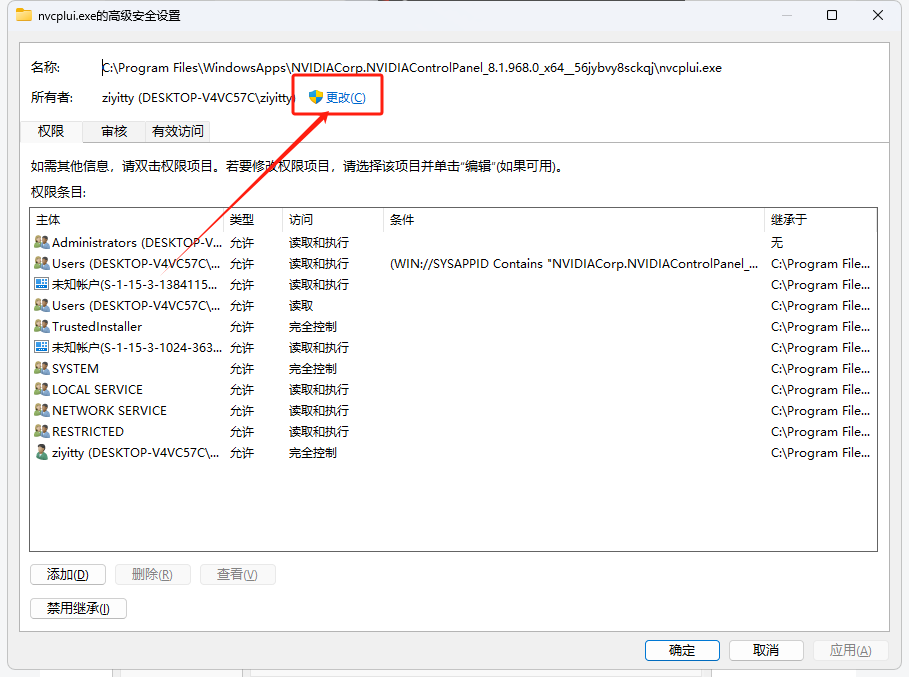The width and height of the screenshot is (909, 677).
Task: Select the TrustedInstaller permission entry
Action: point(453,326)
